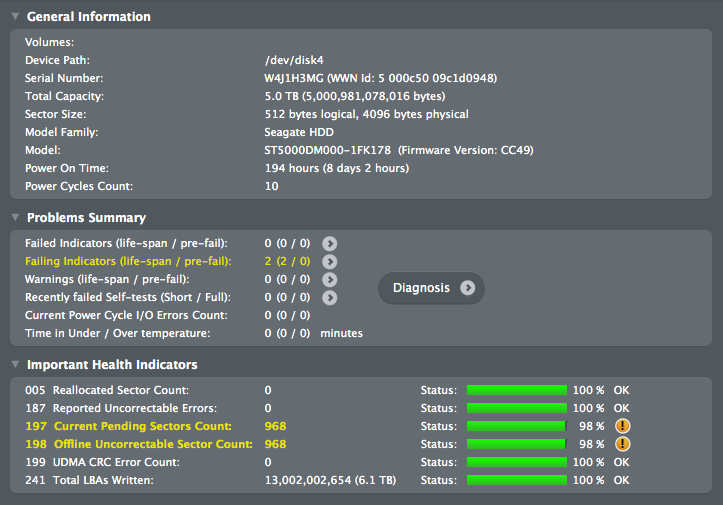The image size is (723, 505).
Task: Click warning icon for Offline Uncorrectable Sector
Action: (x=622, y=444)
